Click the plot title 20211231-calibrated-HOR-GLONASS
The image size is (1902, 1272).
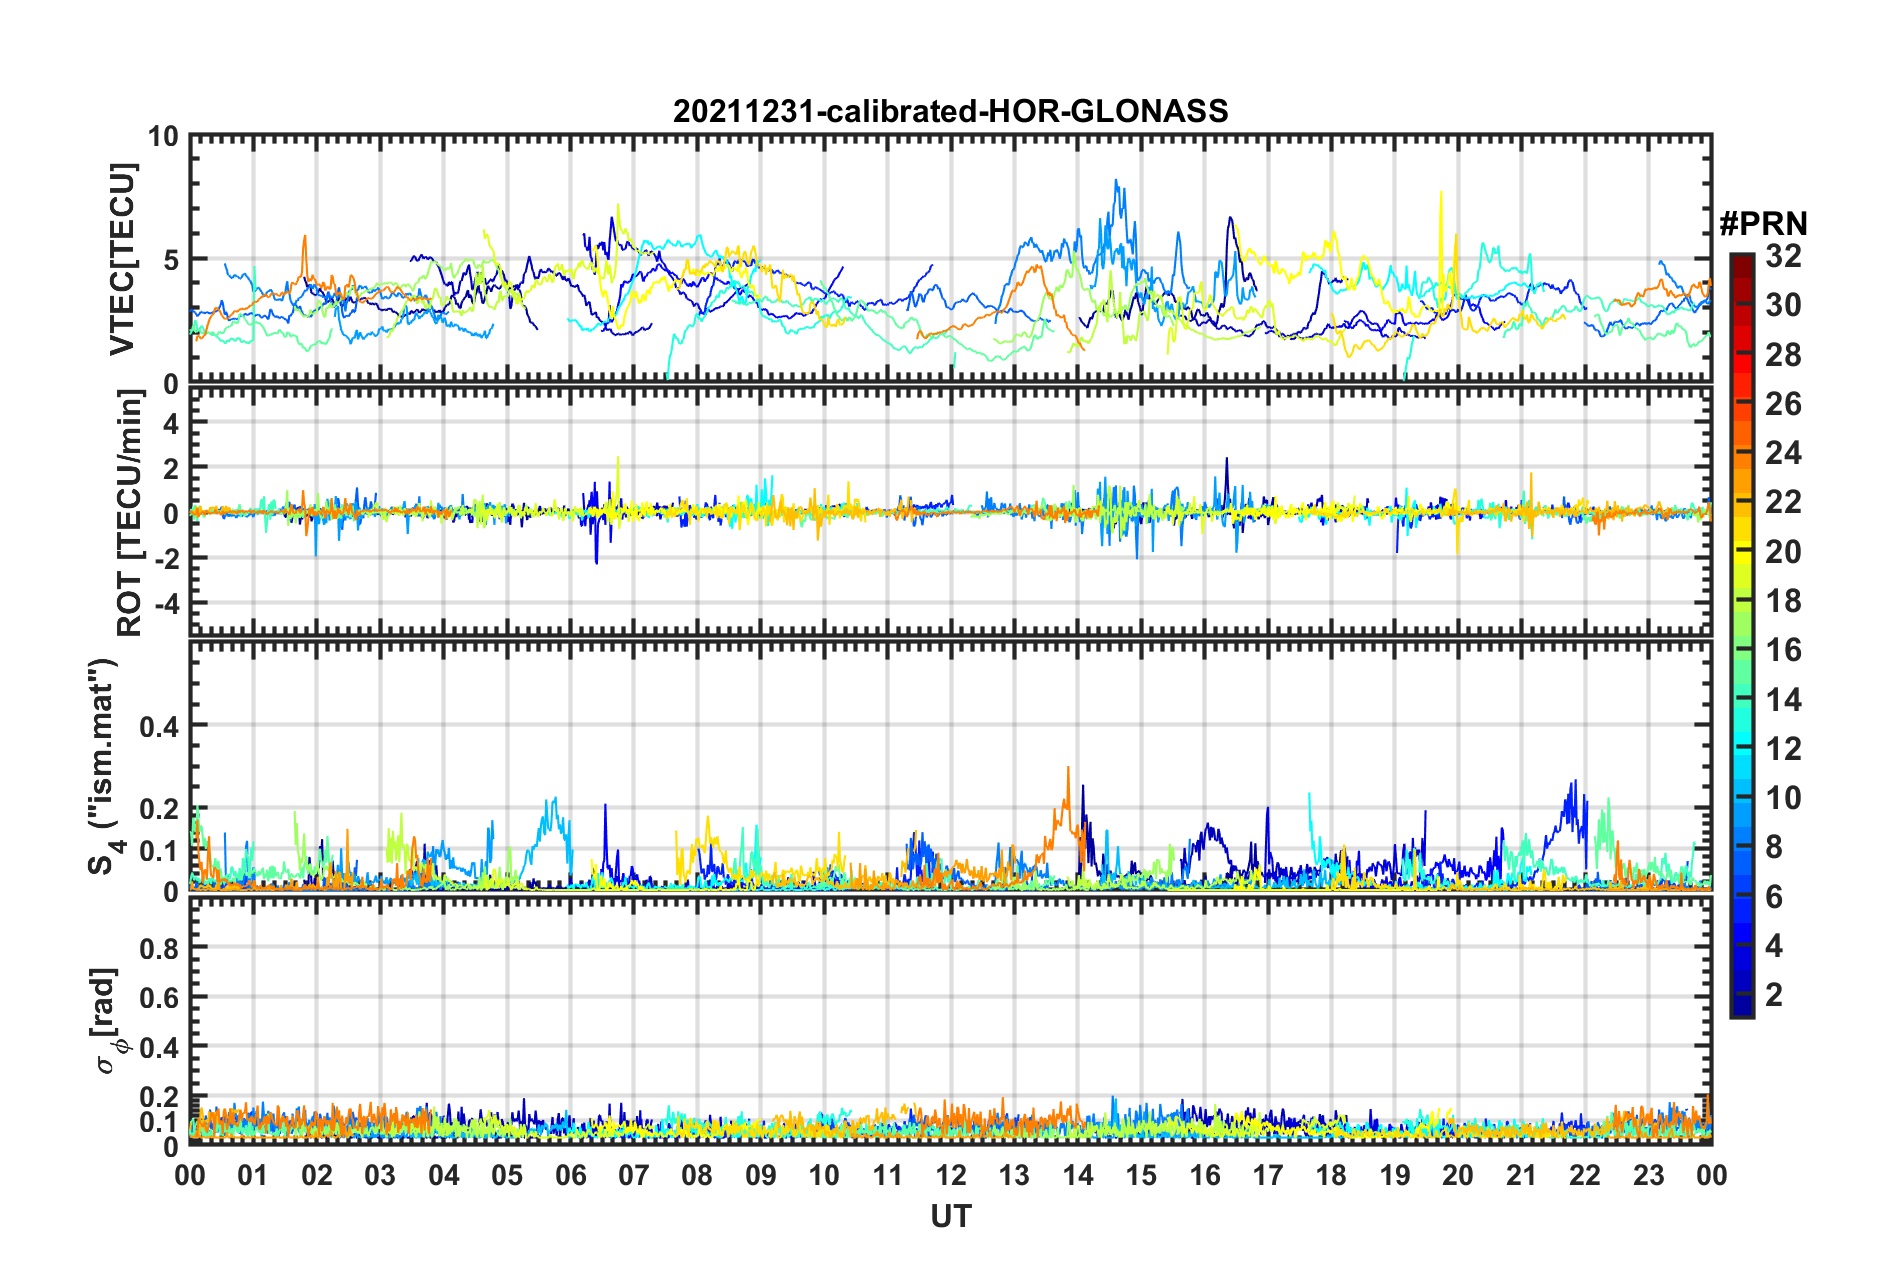pyautogui.click(x=950, y=111)
